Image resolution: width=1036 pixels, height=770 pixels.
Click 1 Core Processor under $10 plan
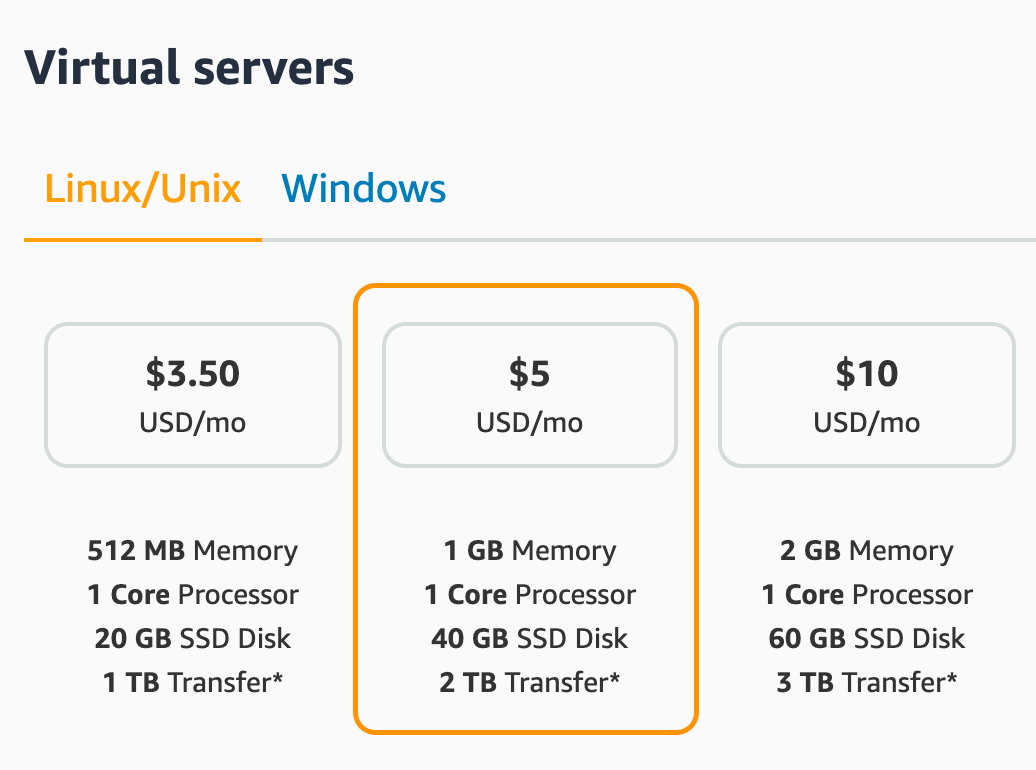(x=867, y=595)
